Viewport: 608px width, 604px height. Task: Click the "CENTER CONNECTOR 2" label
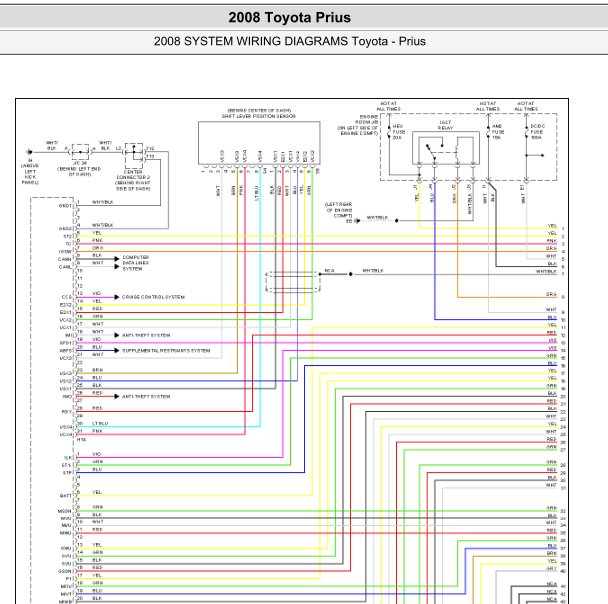(133, 174)
